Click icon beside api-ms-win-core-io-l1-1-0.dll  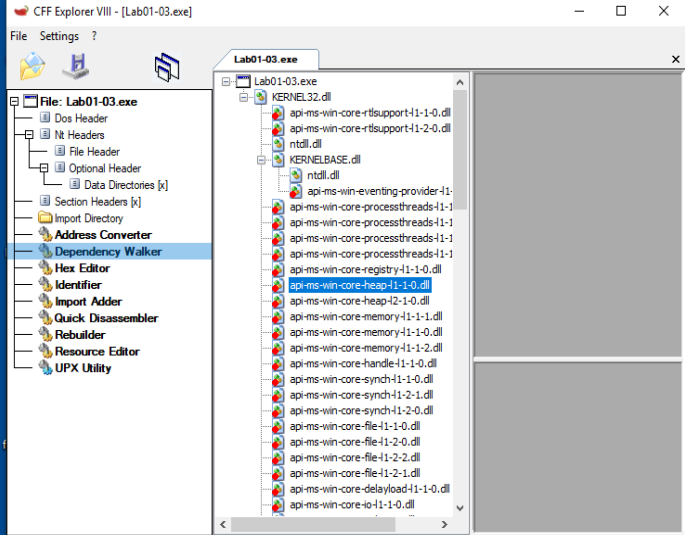(278, 505)
